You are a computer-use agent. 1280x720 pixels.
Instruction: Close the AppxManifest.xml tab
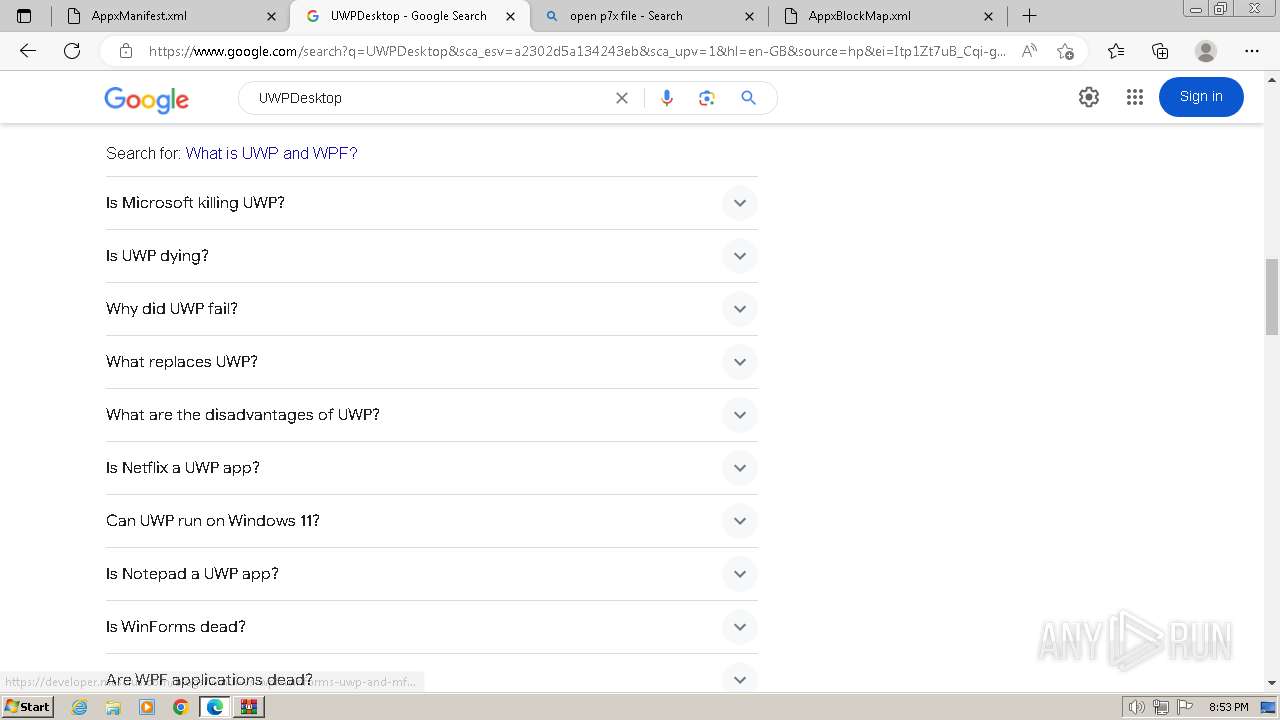(x=272, y=16)
